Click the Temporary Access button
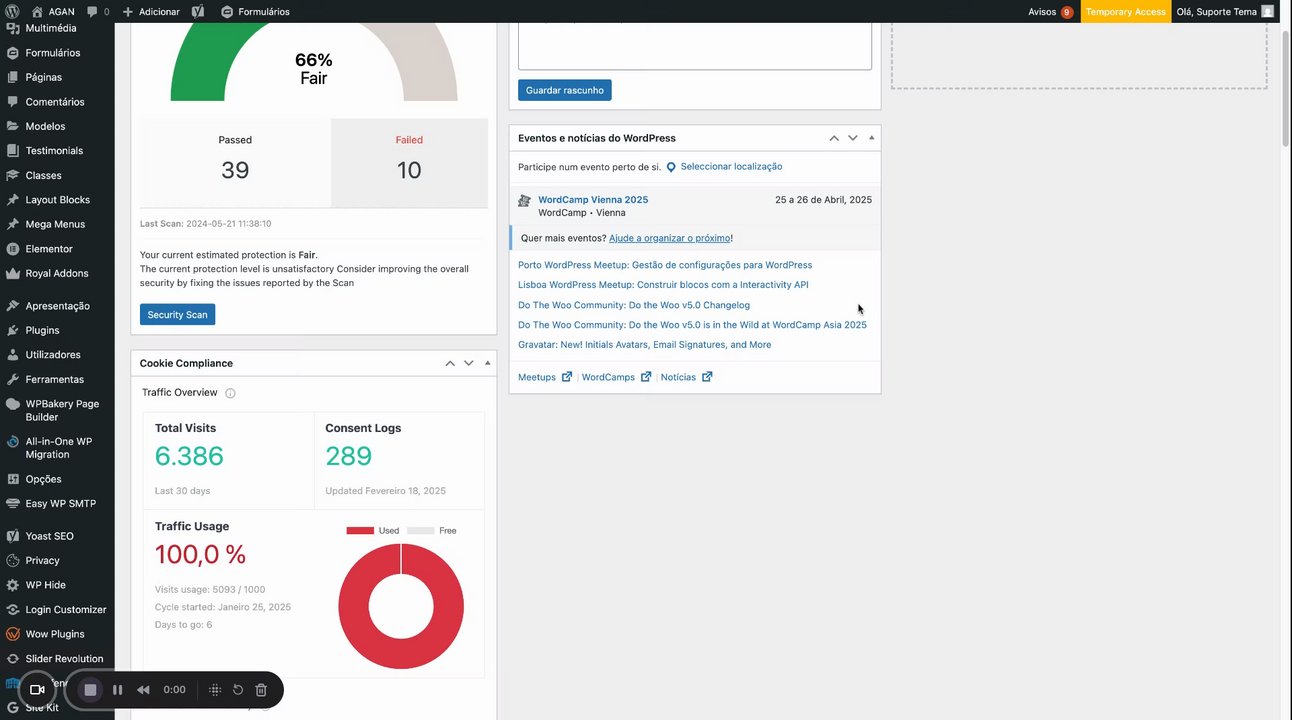This screenshot has height=720, width=1292. click(1126, 11)
